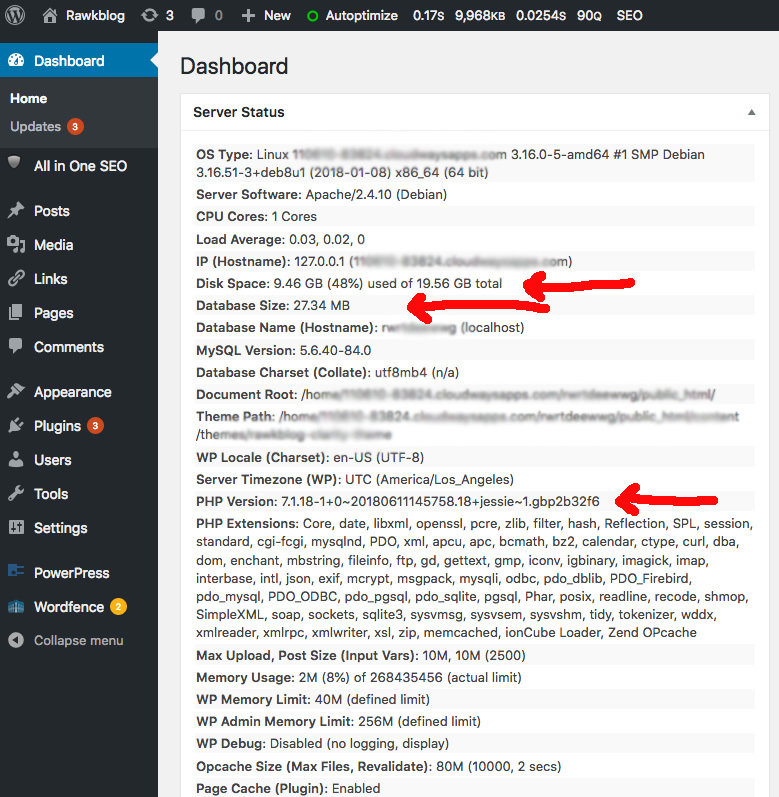Open the SEO admin bar item
The height and width of the screenshot is (797, 779).
pos(629,16)
